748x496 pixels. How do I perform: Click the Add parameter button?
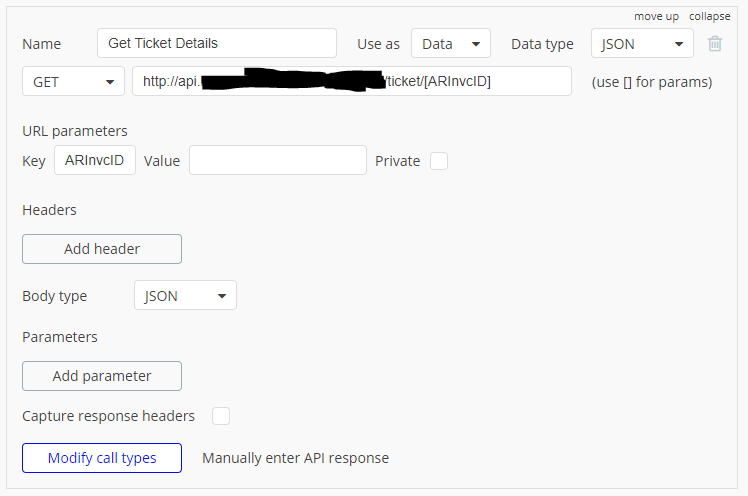102,376
